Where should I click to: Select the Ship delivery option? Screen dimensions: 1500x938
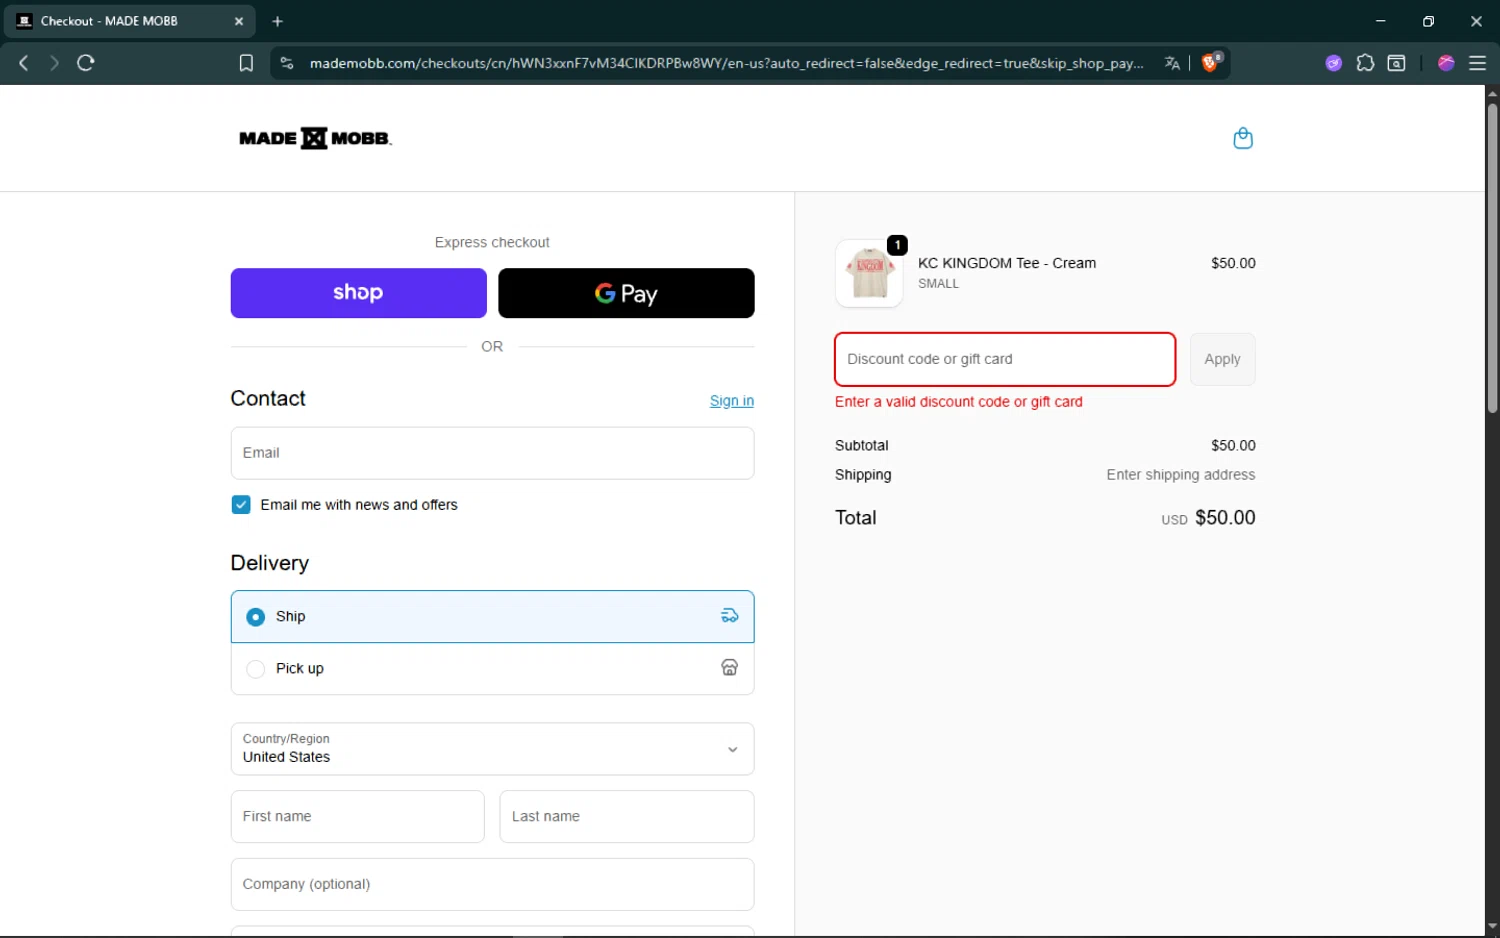point(492,616)
